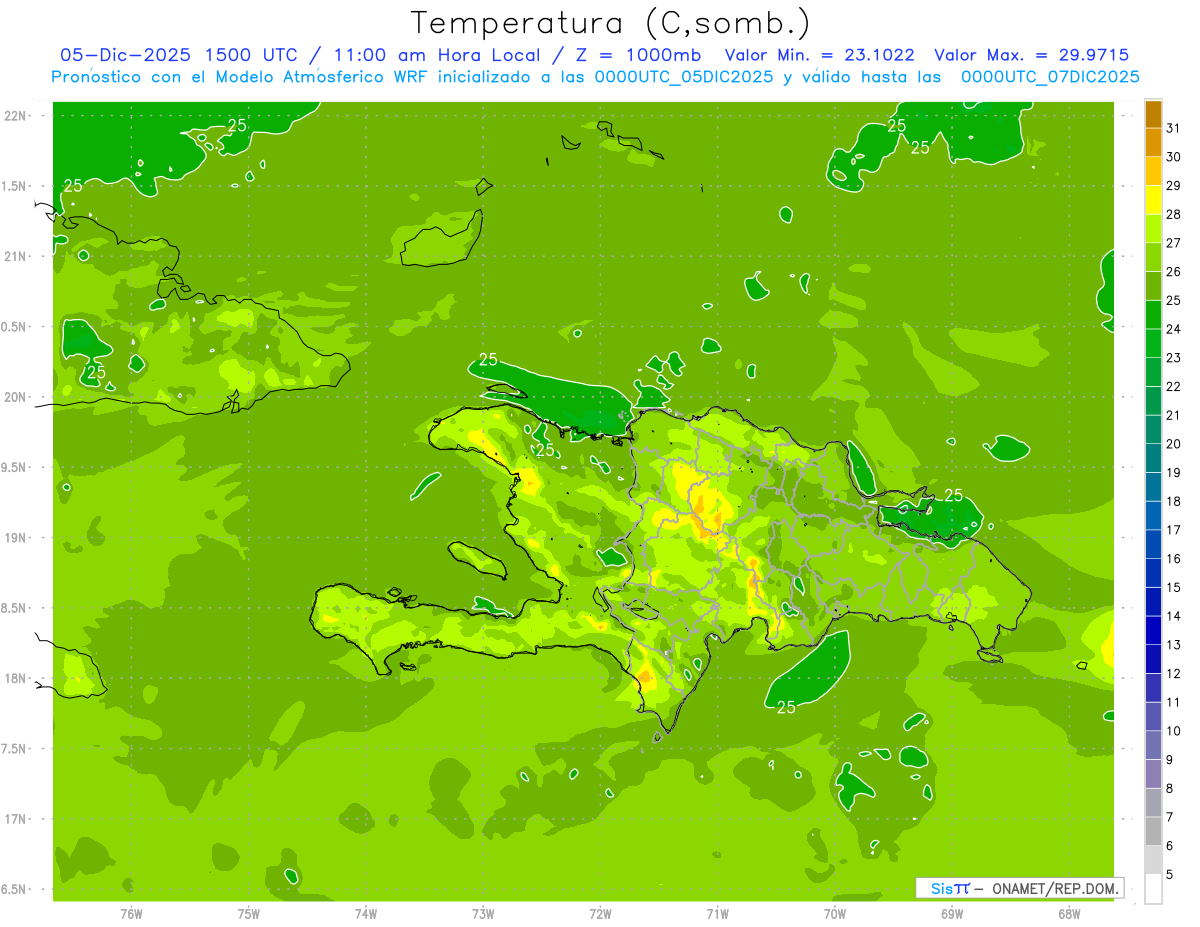Image resolution: width=1200 pixels, height=927 pixels.
Task: Click the '20N' latitude label
Action: [17, 397]
